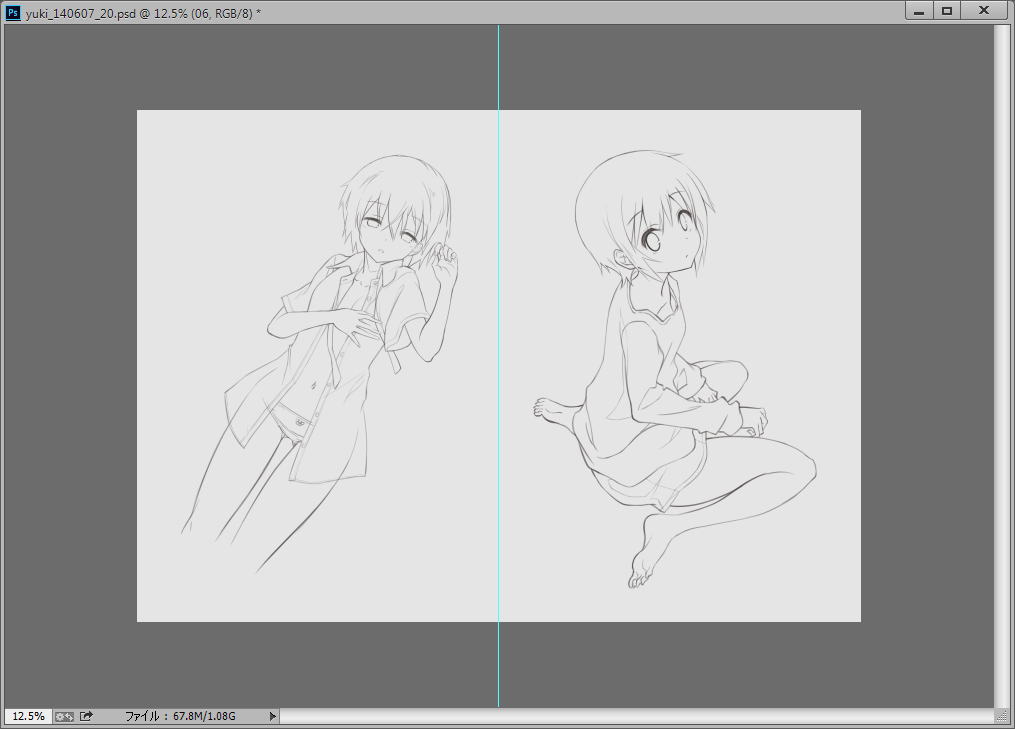The image size is (1015, 729).
Task: Click the sync settings gear icon in status bar
Action: click(x=64, y=716)
